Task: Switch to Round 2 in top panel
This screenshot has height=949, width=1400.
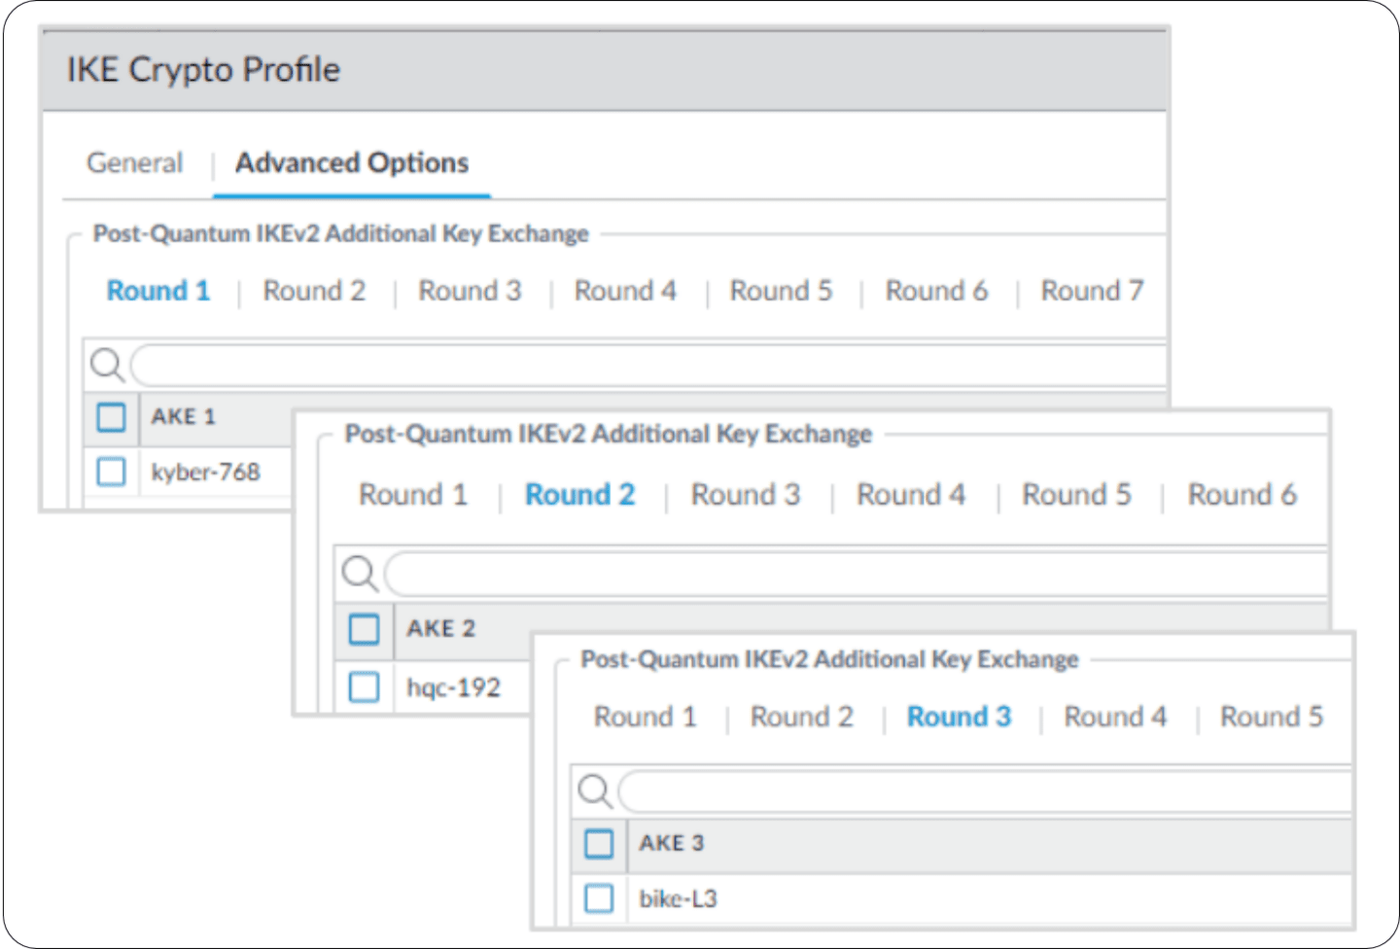Action: tap(314, 291)
